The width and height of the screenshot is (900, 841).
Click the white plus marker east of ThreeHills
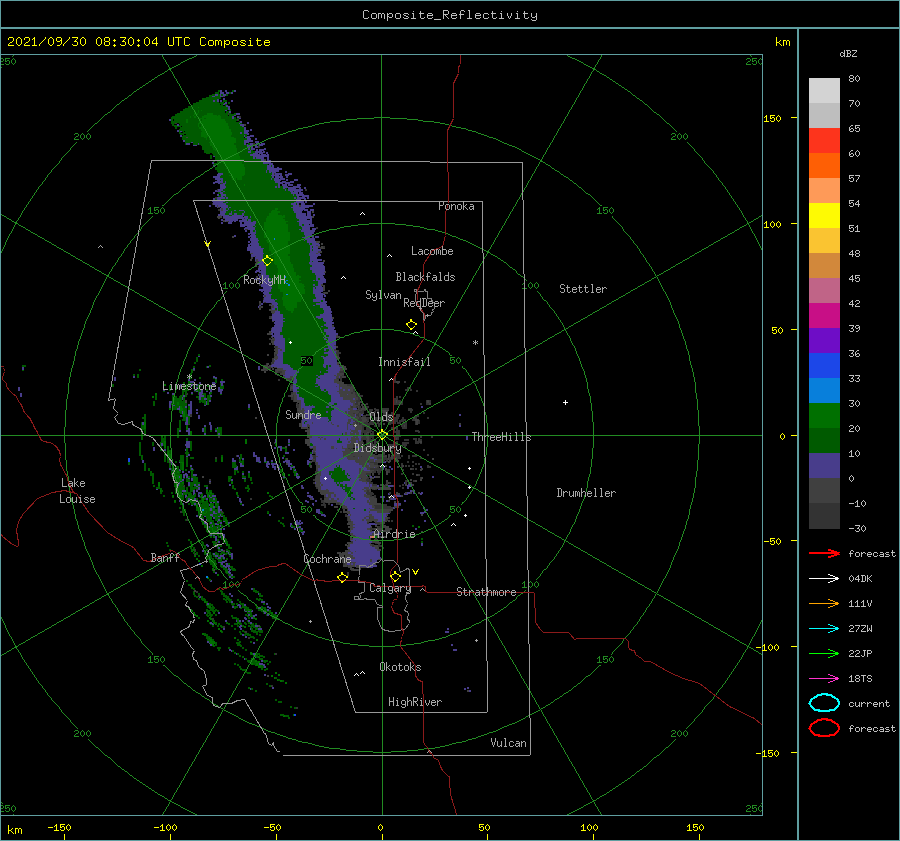point(565,402)
